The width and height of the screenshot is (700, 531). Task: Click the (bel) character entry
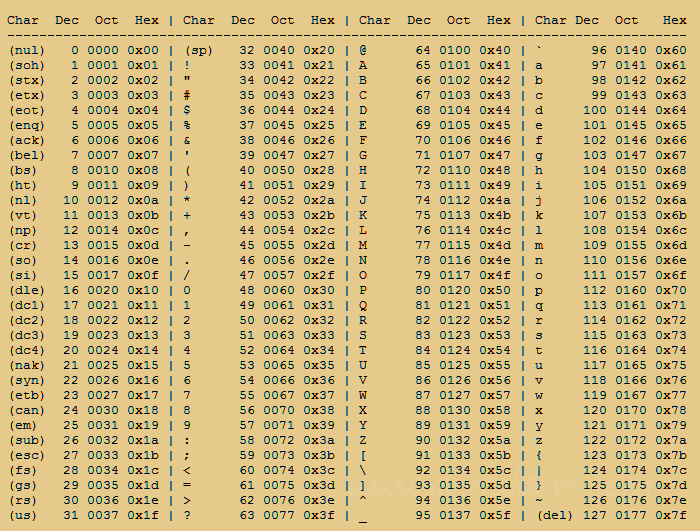pyautogui.click(x=26, y=155)
